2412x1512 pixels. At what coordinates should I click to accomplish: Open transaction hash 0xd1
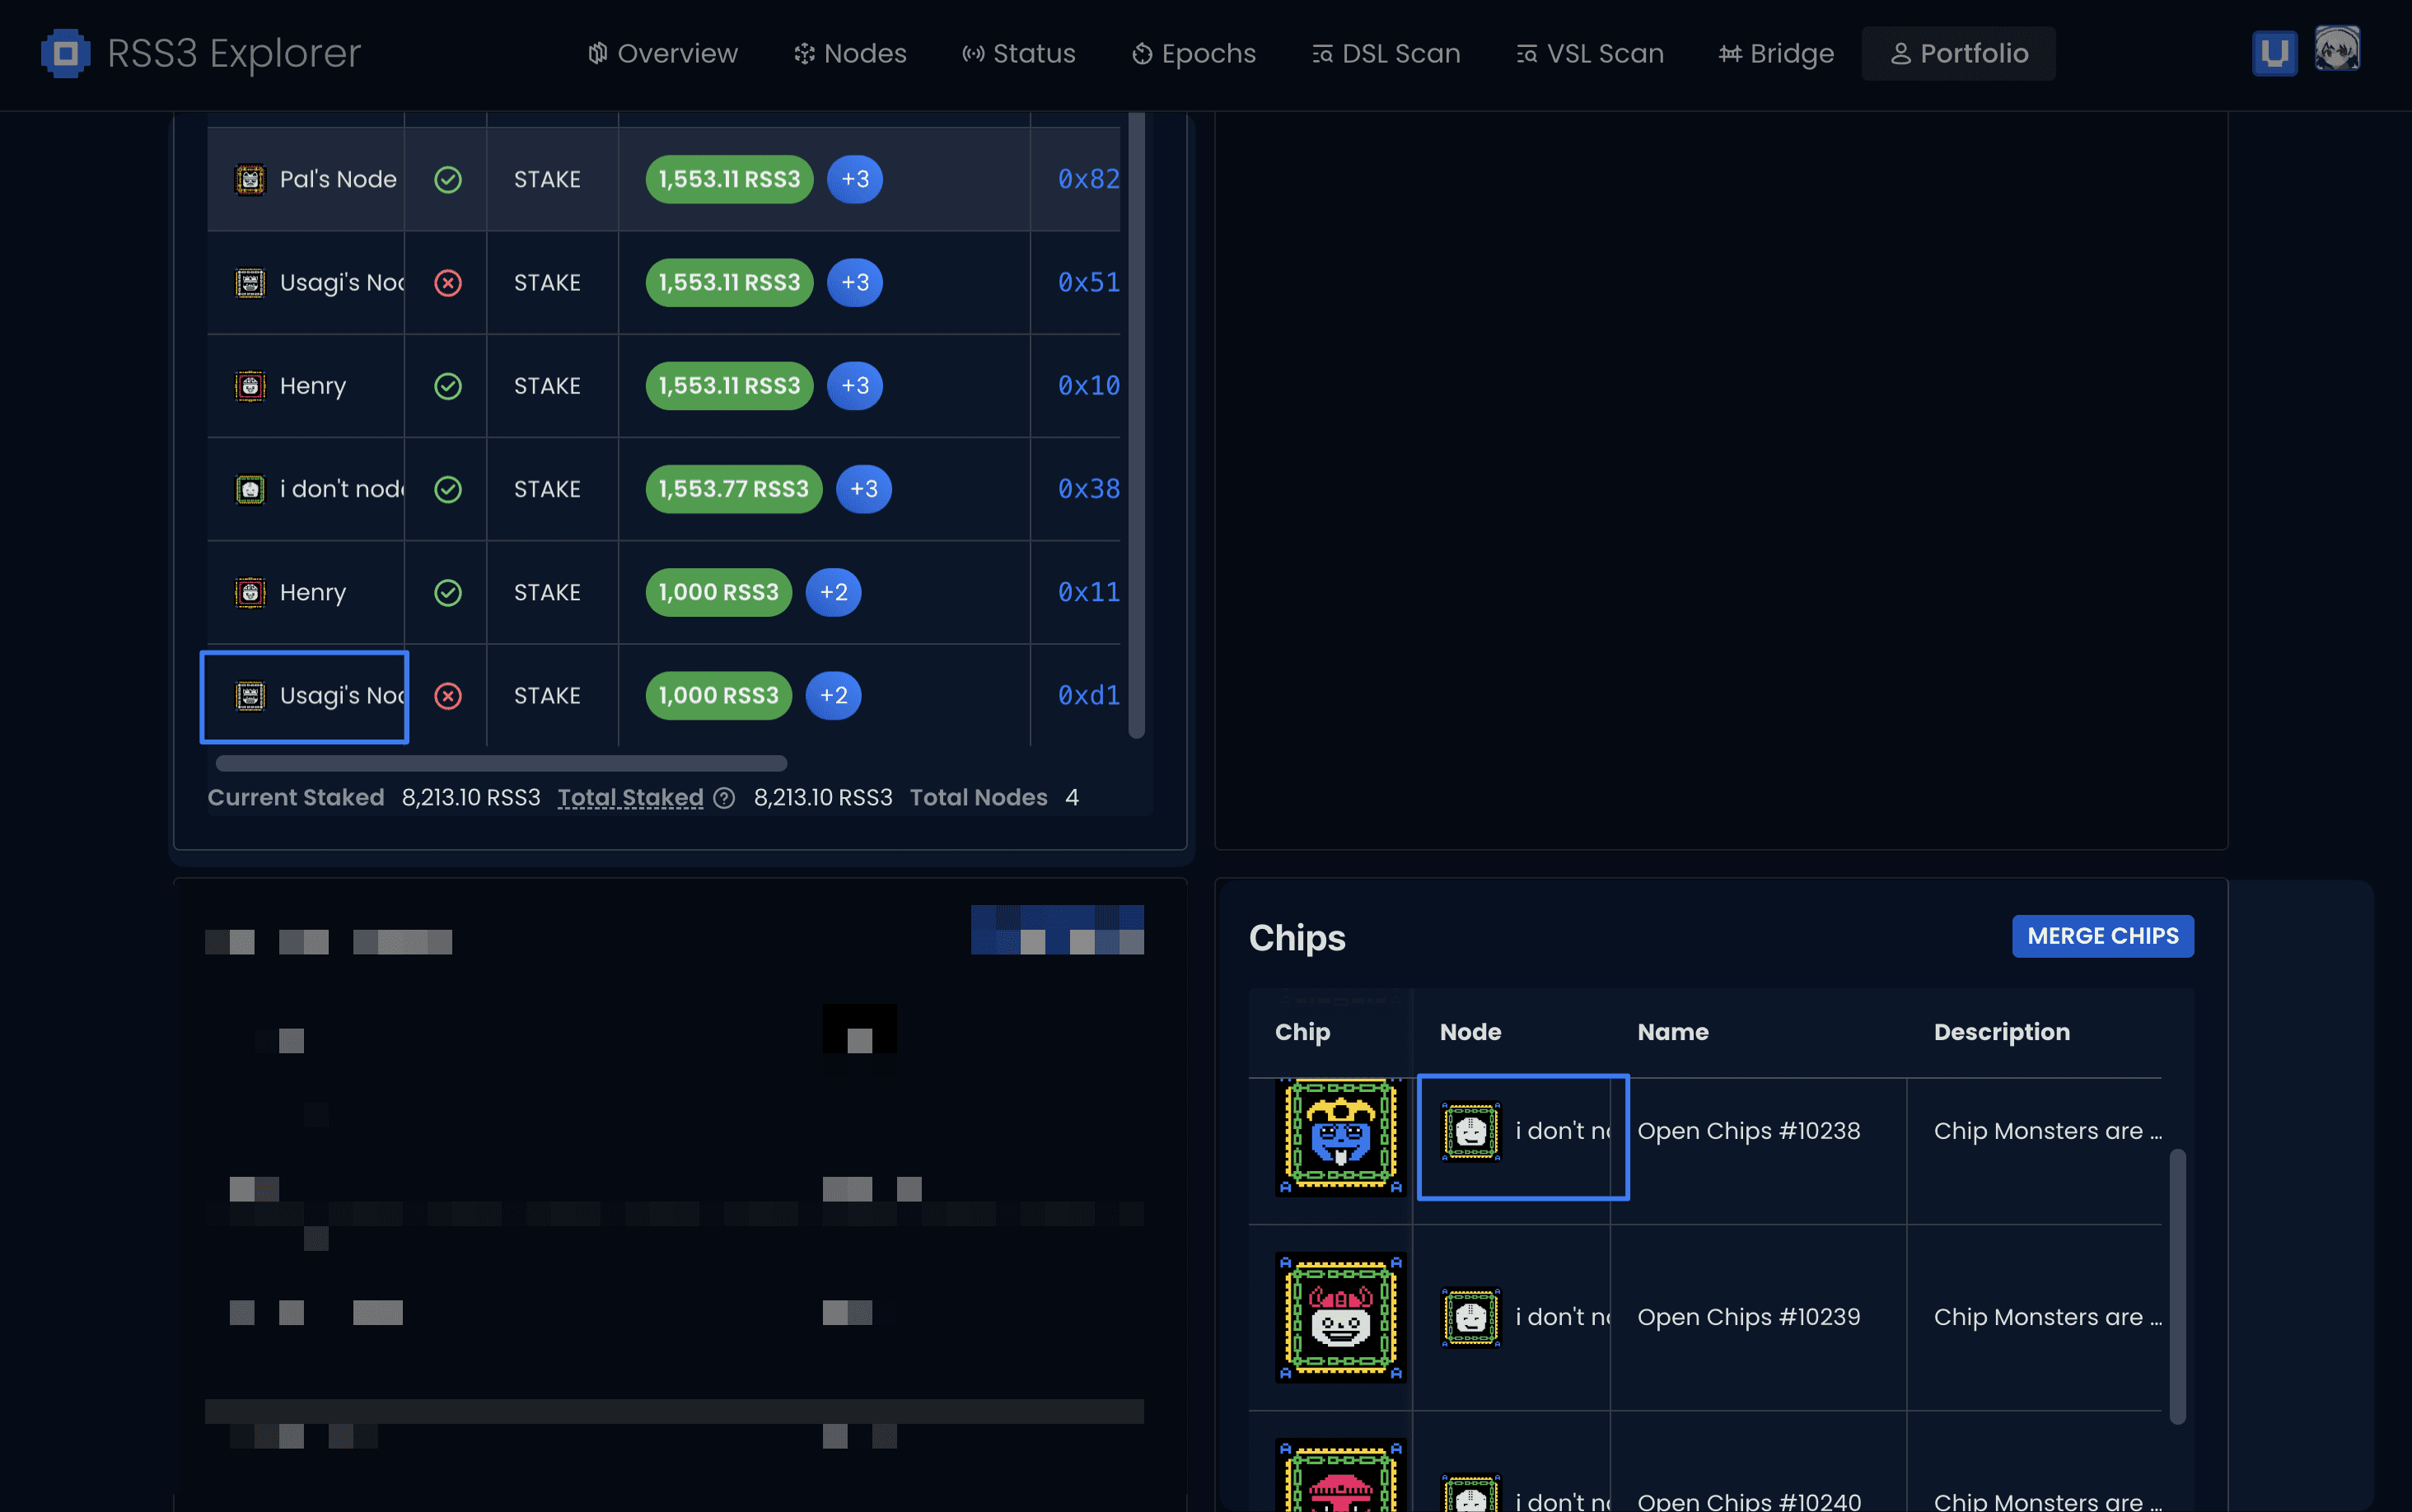coord(1089,695)
